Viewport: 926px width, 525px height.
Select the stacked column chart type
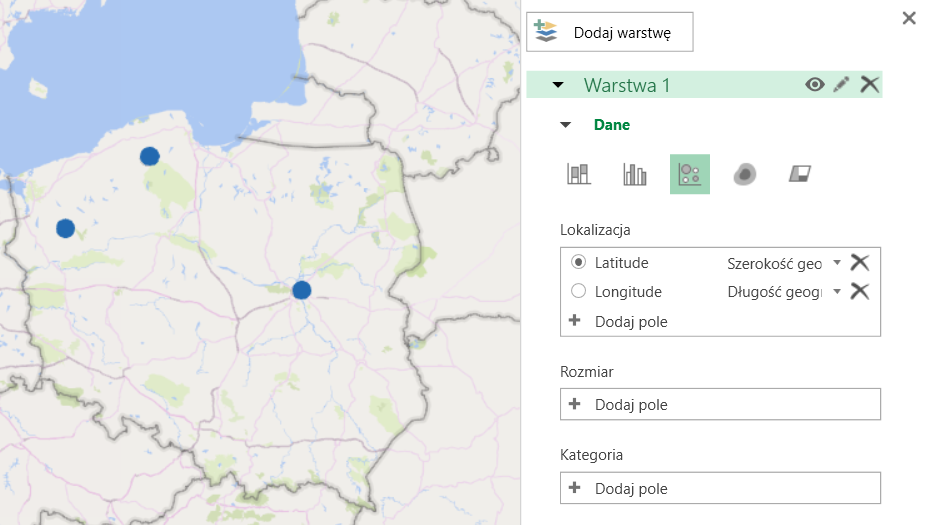pos(579,174)
